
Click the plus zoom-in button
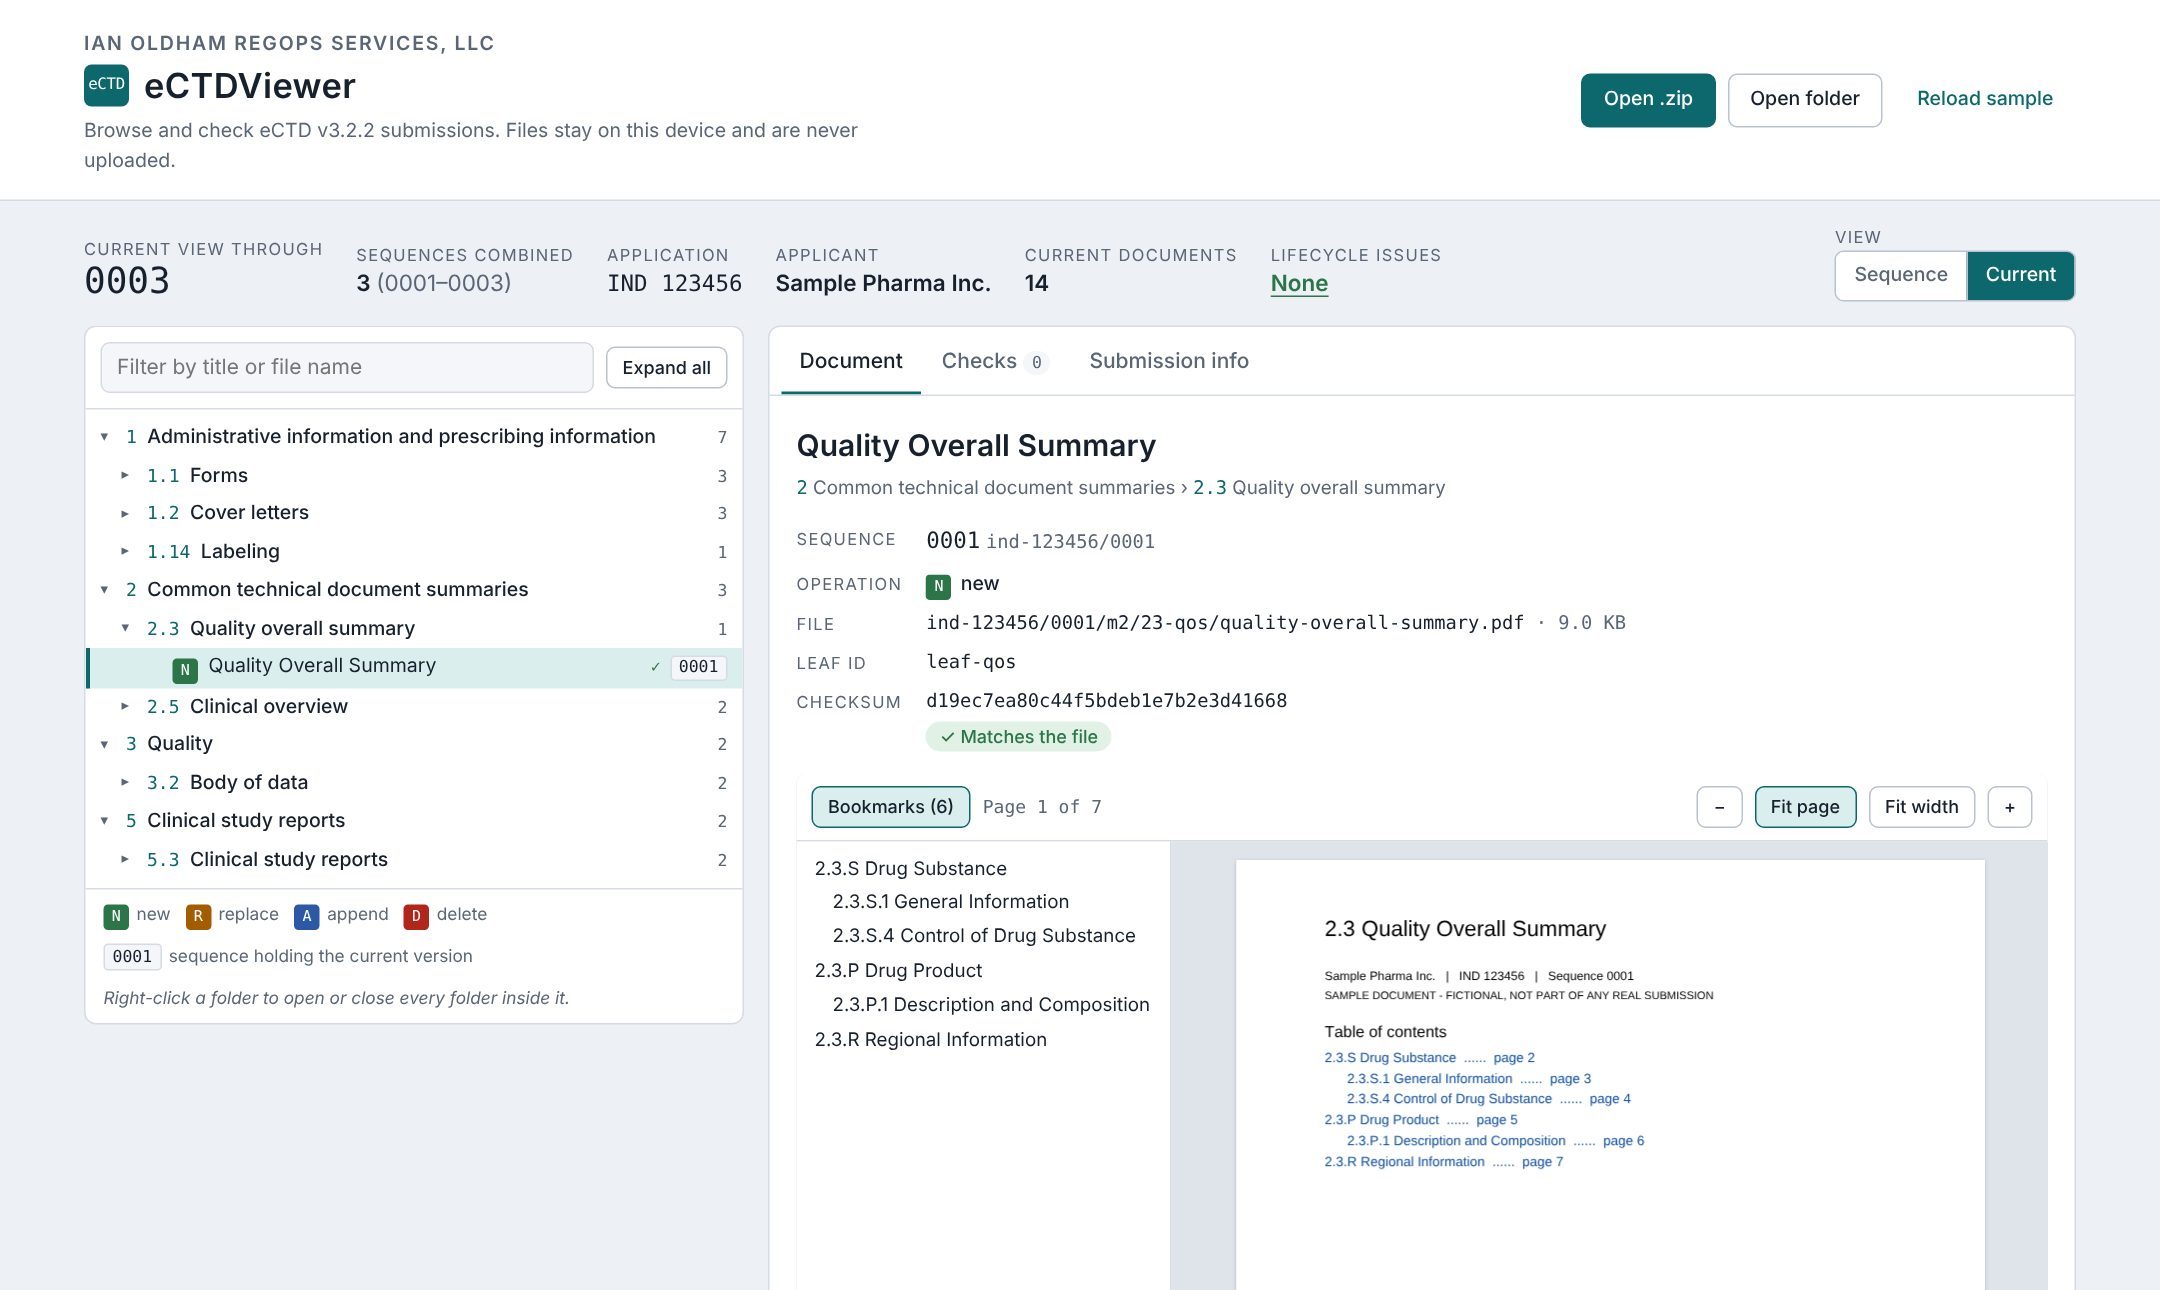pos(2009,807)
